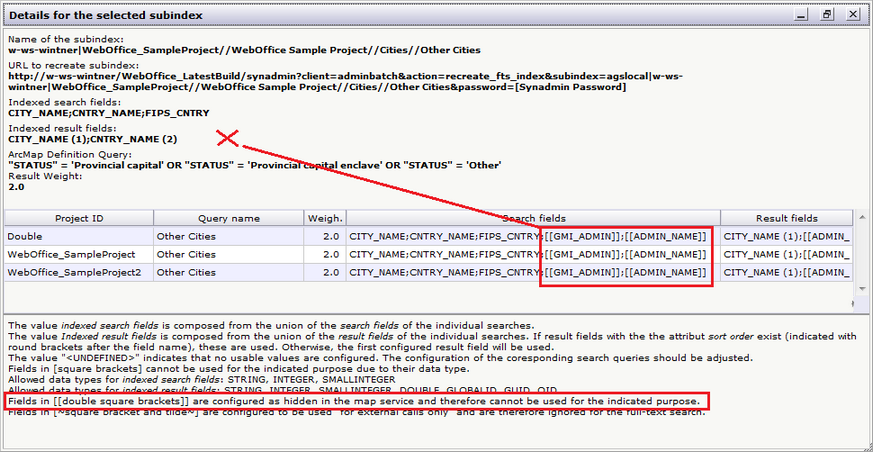
Task: Click the indexed search fields value CITY_NAME;CNTRY_NAME;FIPS_CNTRY
Action: click(x=109, y=113)
